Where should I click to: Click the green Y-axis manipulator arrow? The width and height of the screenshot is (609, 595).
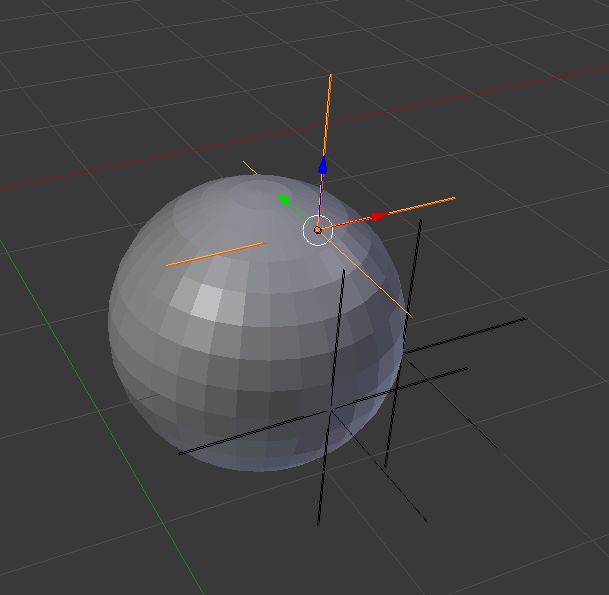[284, 200]
